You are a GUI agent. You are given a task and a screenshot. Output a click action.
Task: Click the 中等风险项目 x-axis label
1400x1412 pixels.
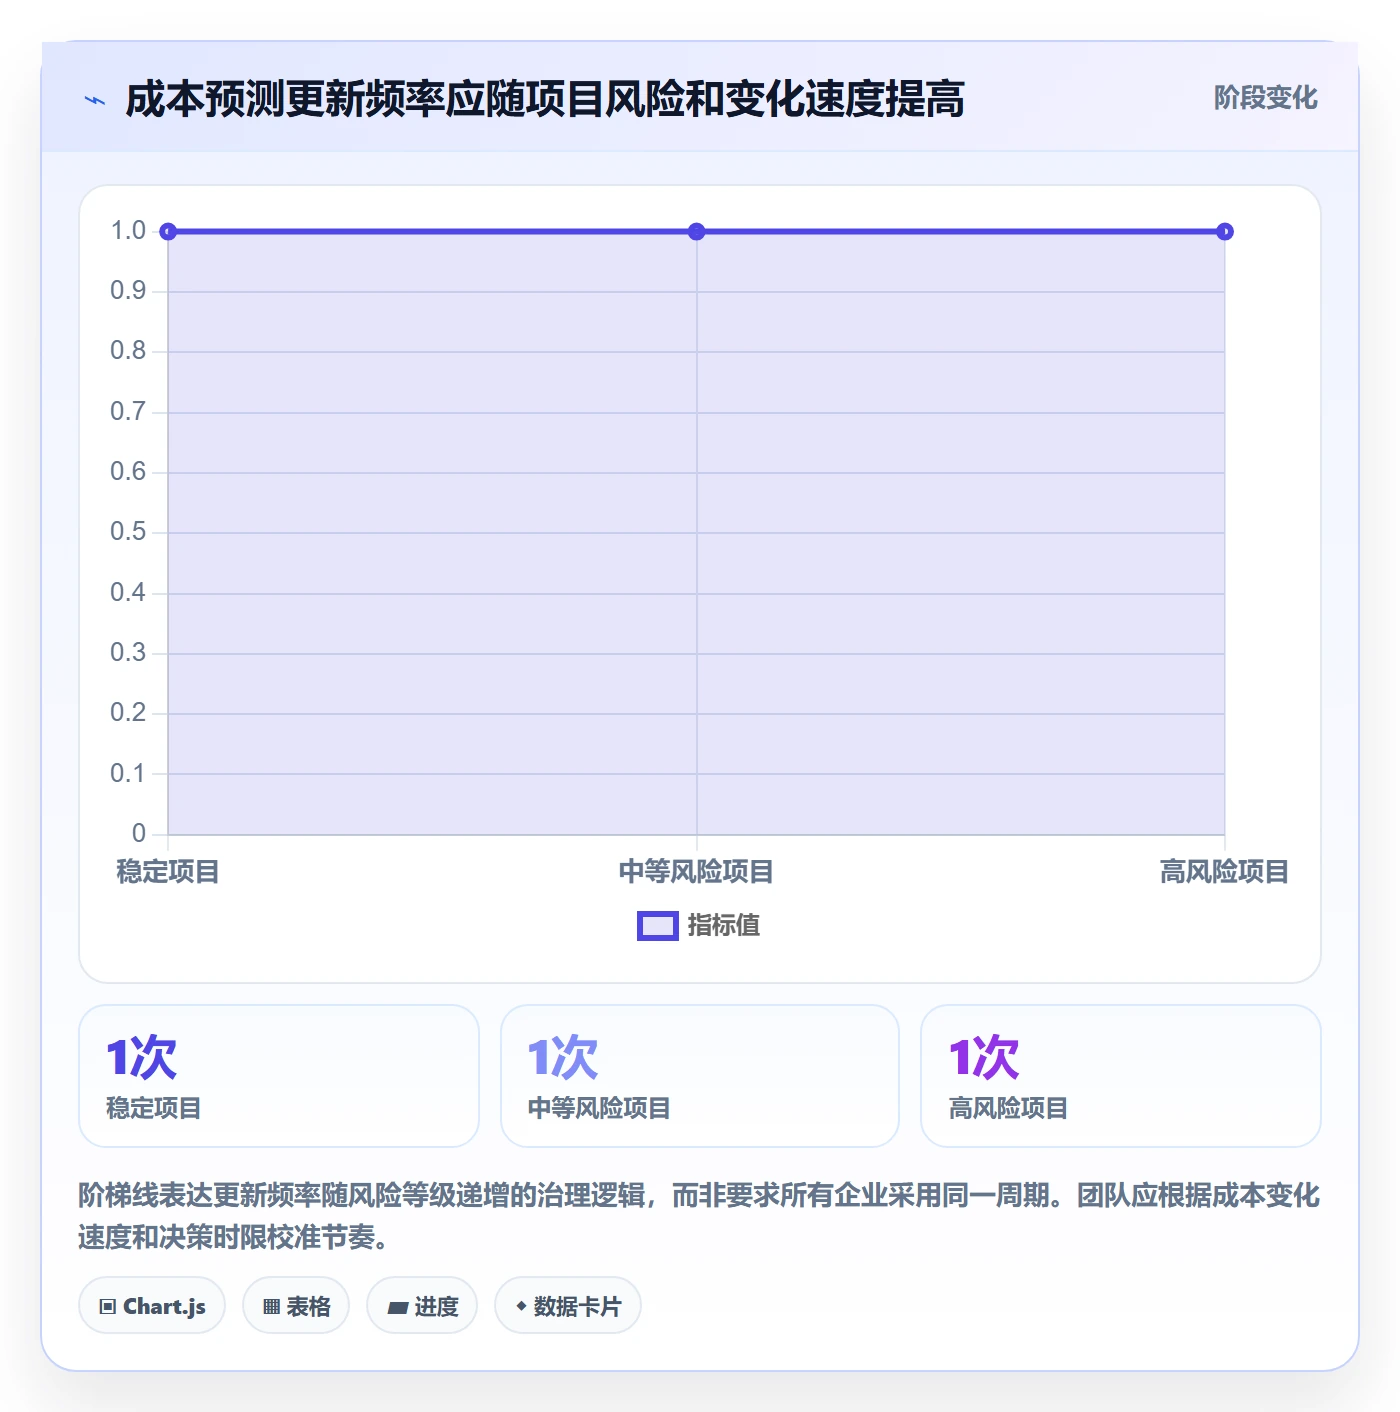[697, 872]
